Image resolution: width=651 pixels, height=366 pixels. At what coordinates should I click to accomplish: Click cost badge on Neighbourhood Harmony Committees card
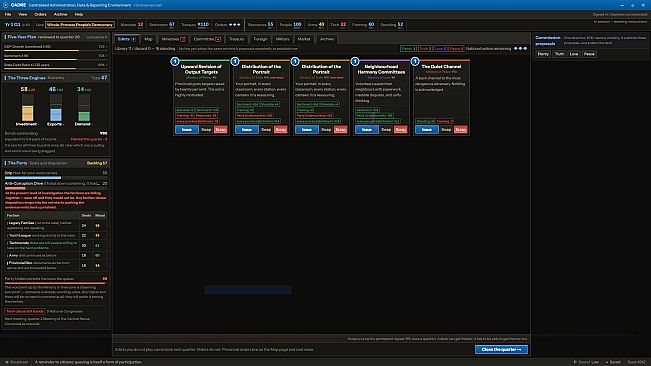[x=355, y=61]
